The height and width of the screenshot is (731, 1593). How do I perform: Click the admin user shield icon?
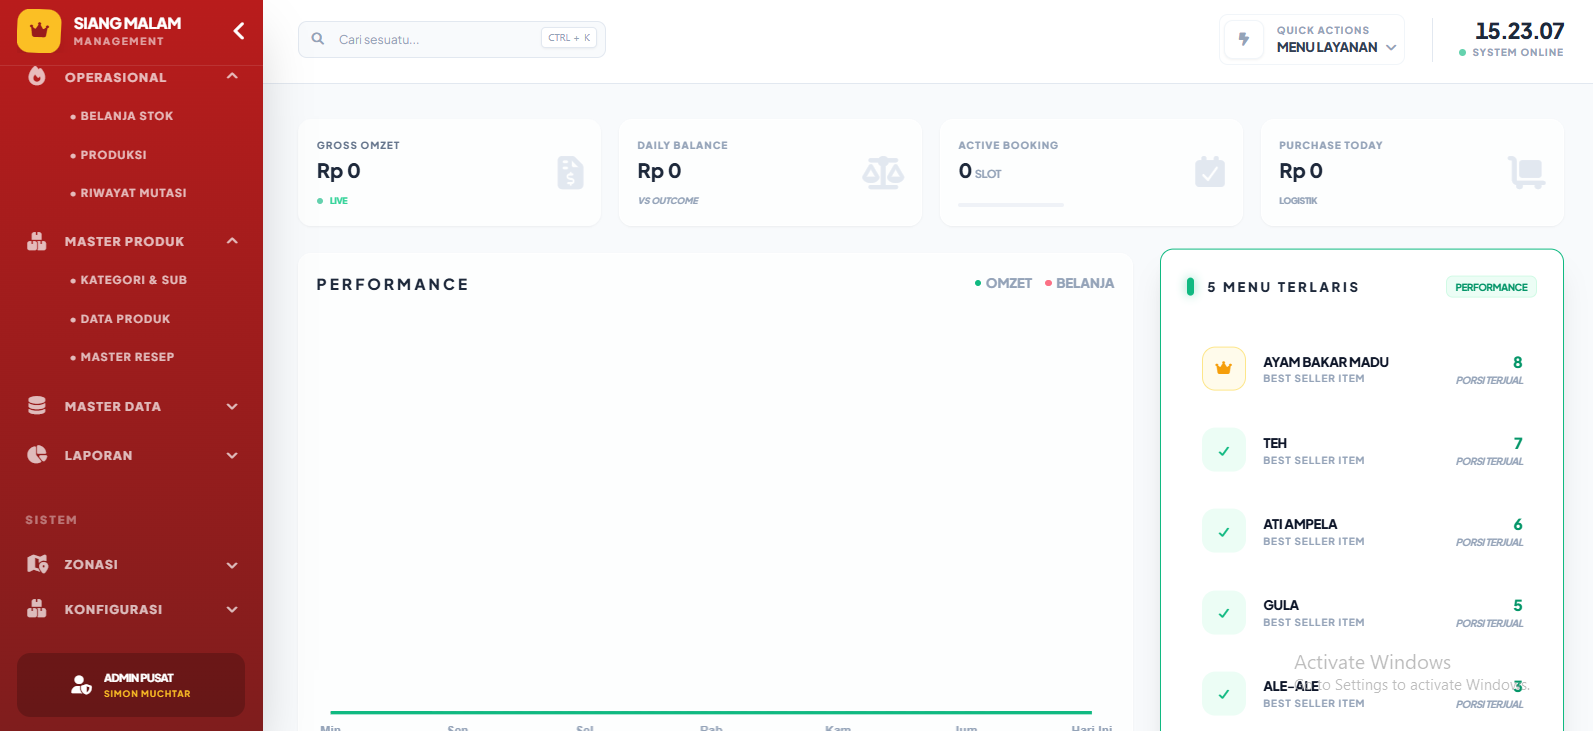[x=81, y=685]
